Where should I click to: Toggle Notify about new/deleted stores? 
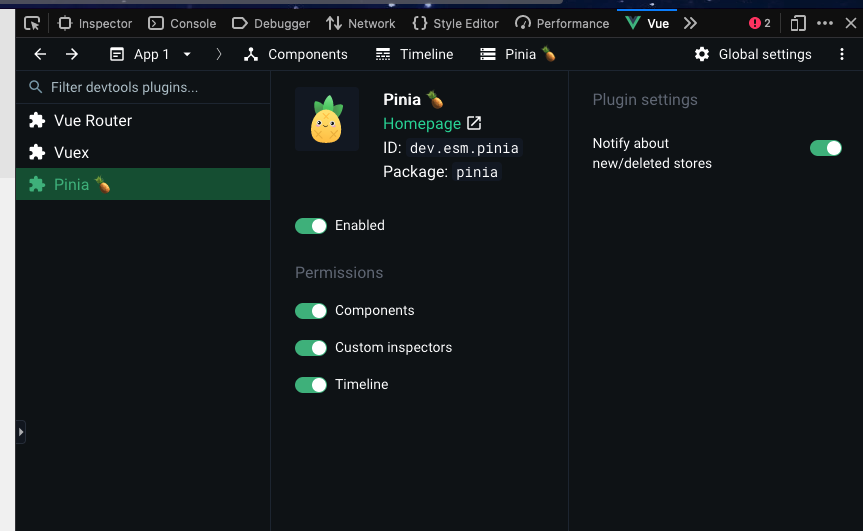[x=825, y=148]
